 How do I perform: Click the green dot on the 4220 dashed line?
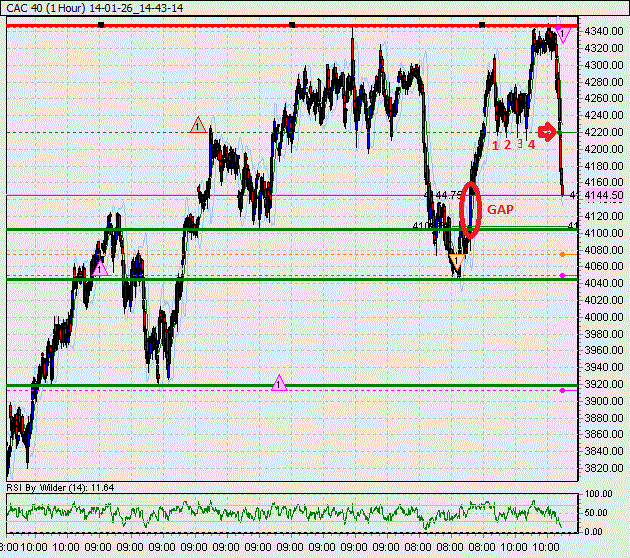coord(559,132)
